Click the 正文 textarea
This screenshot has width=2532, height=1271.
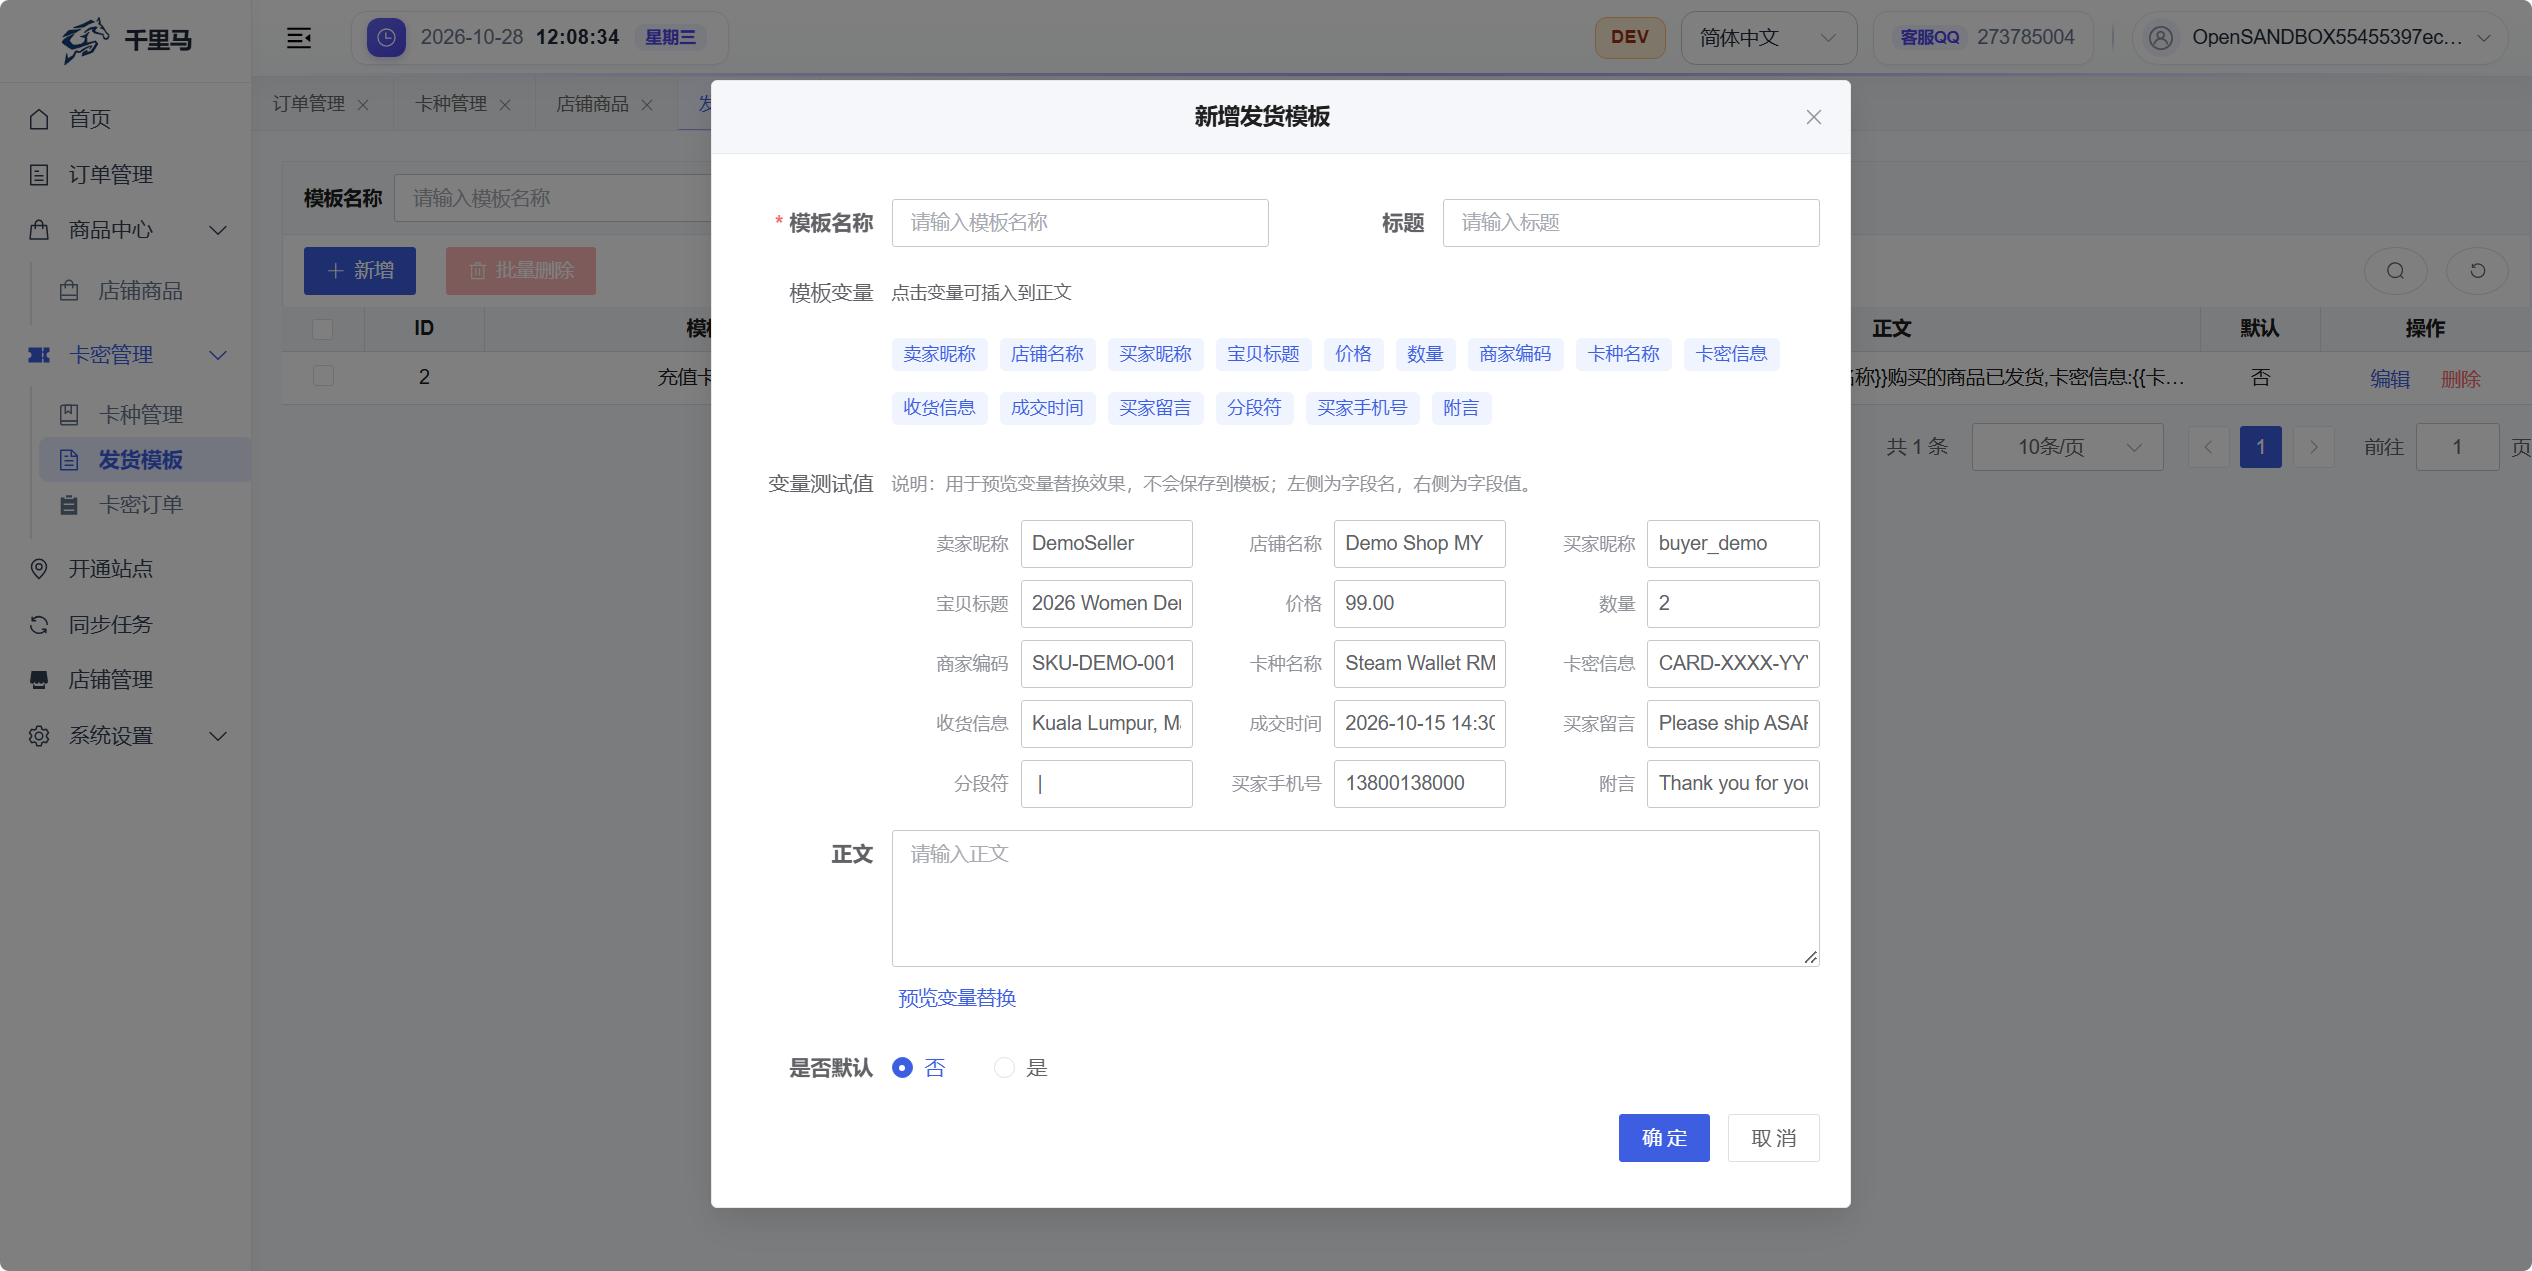tap(1355, 898)
